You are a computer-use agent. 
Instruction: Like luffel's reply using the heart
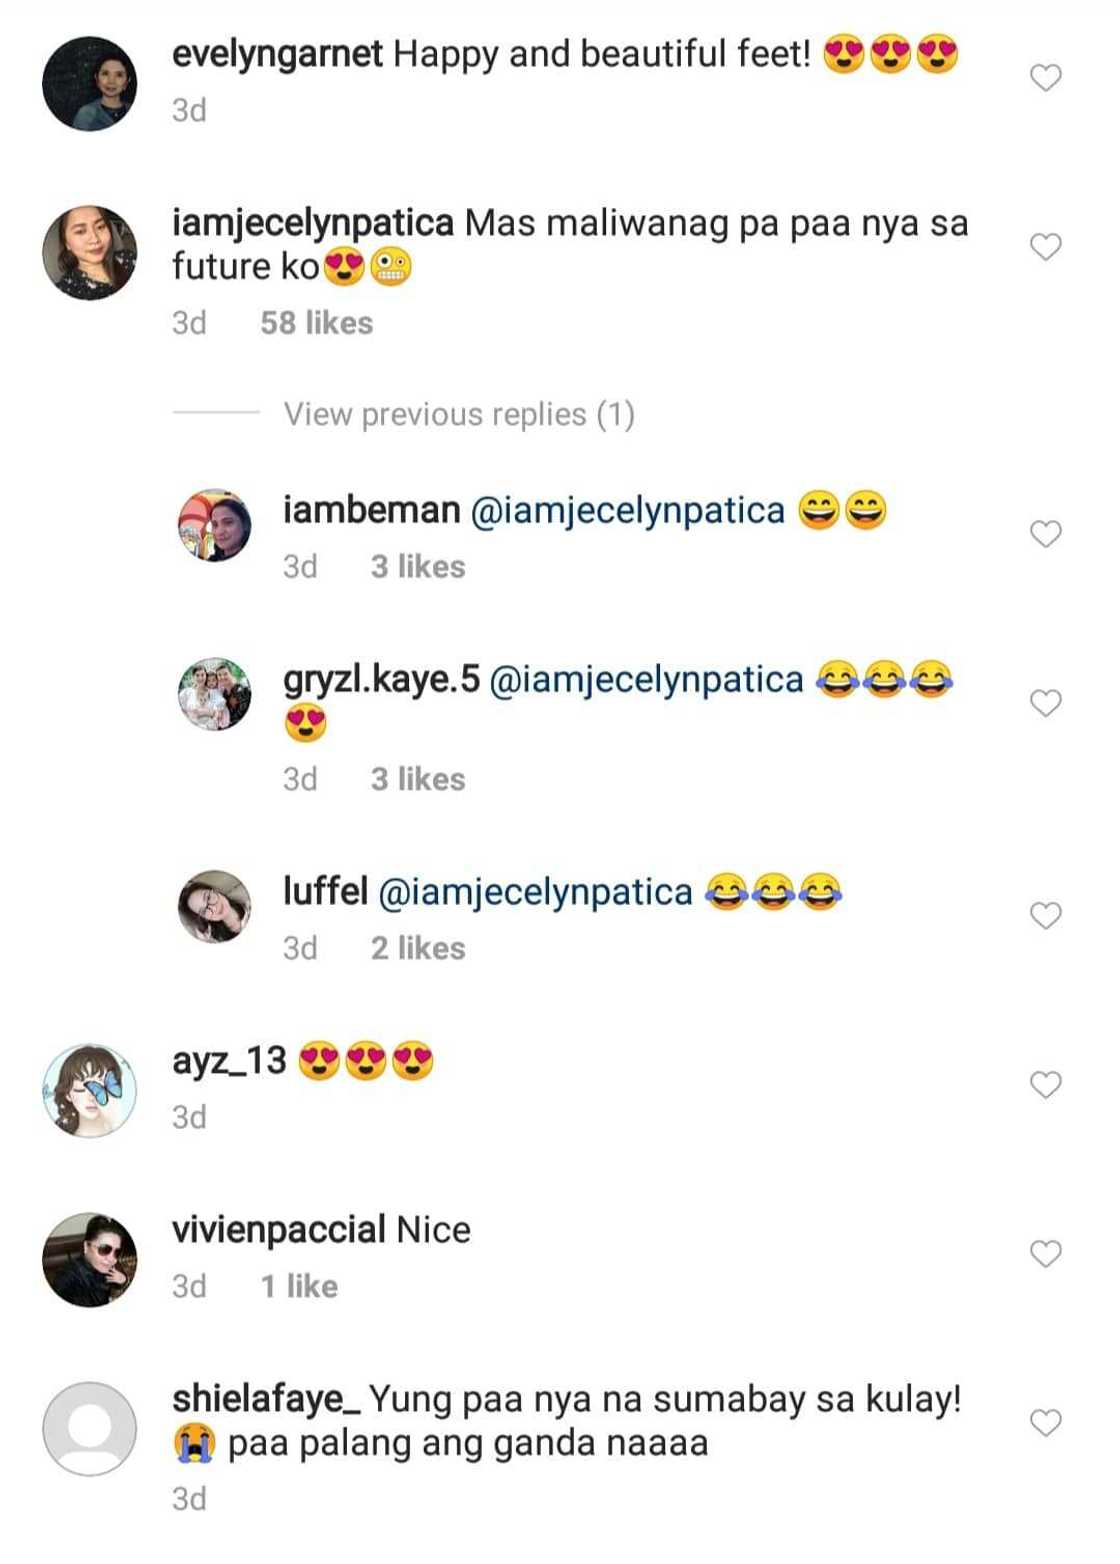pos(1045,916)
